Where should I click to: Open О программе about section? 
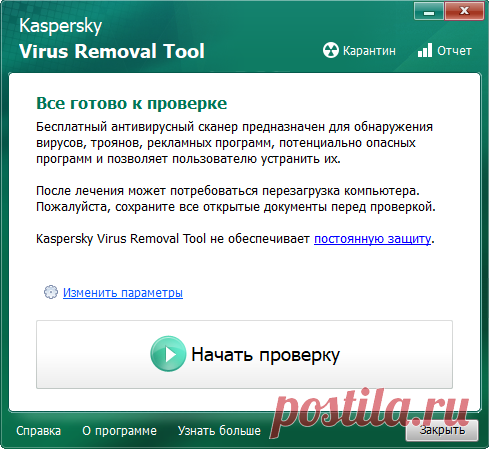119,431
